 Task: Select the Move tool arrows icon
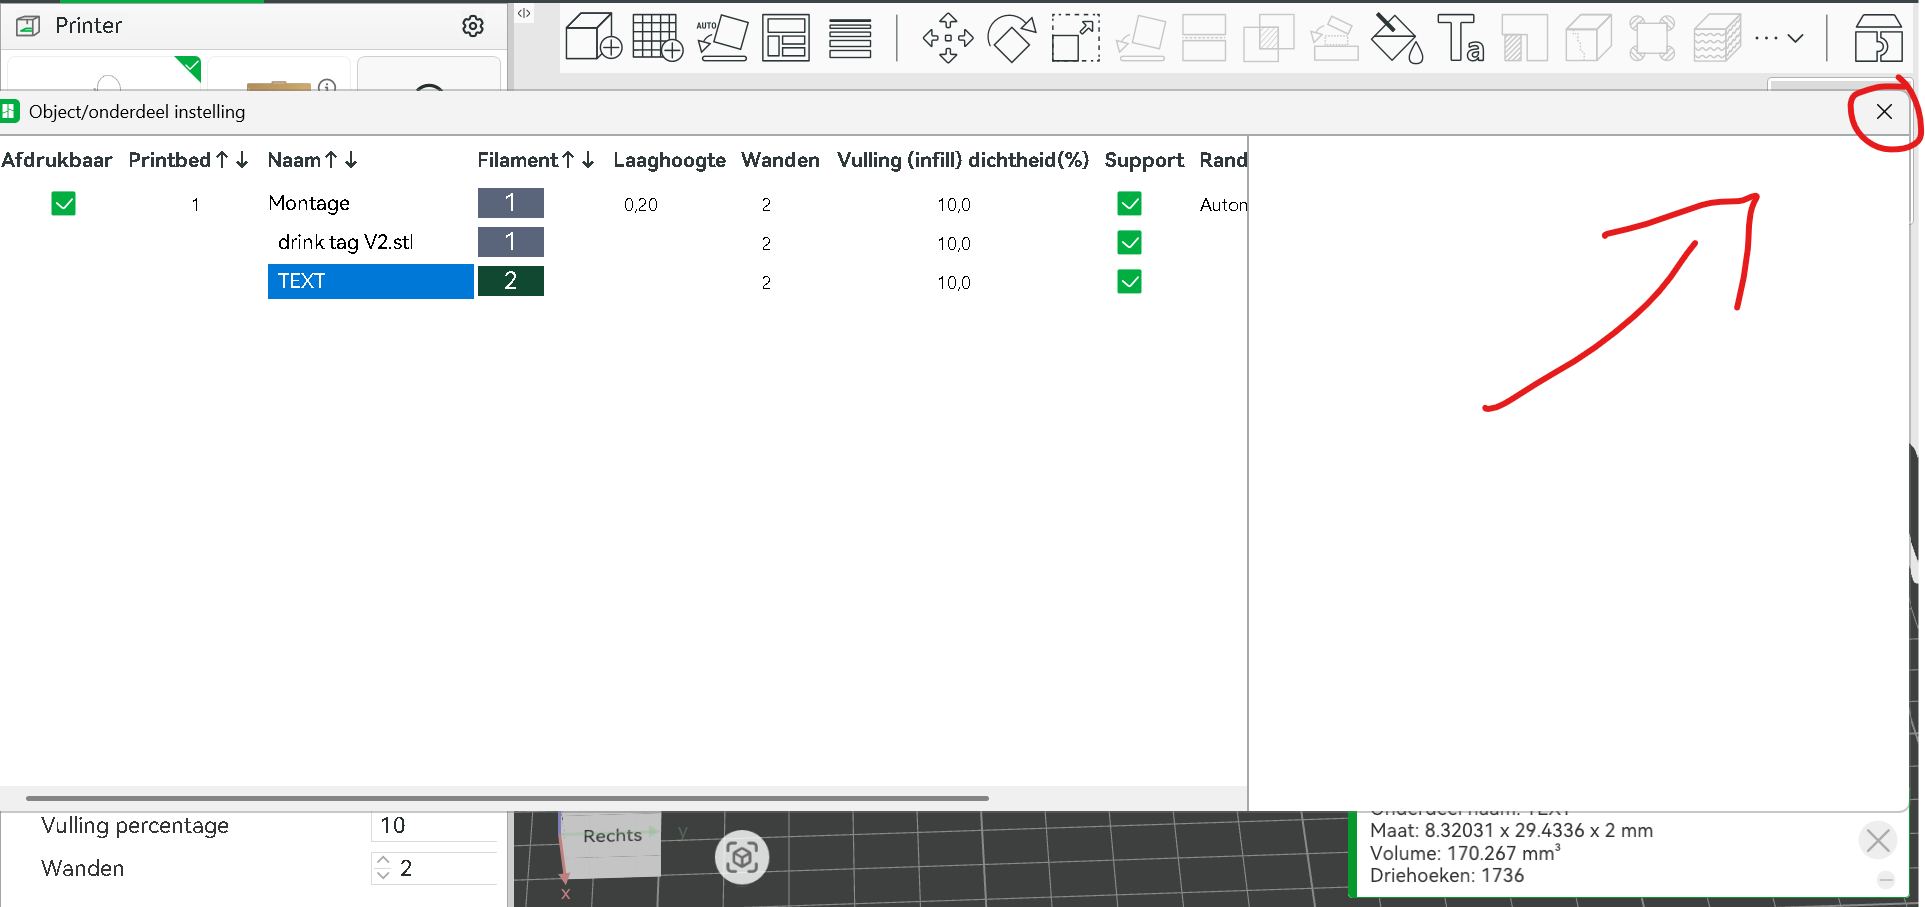948,38
